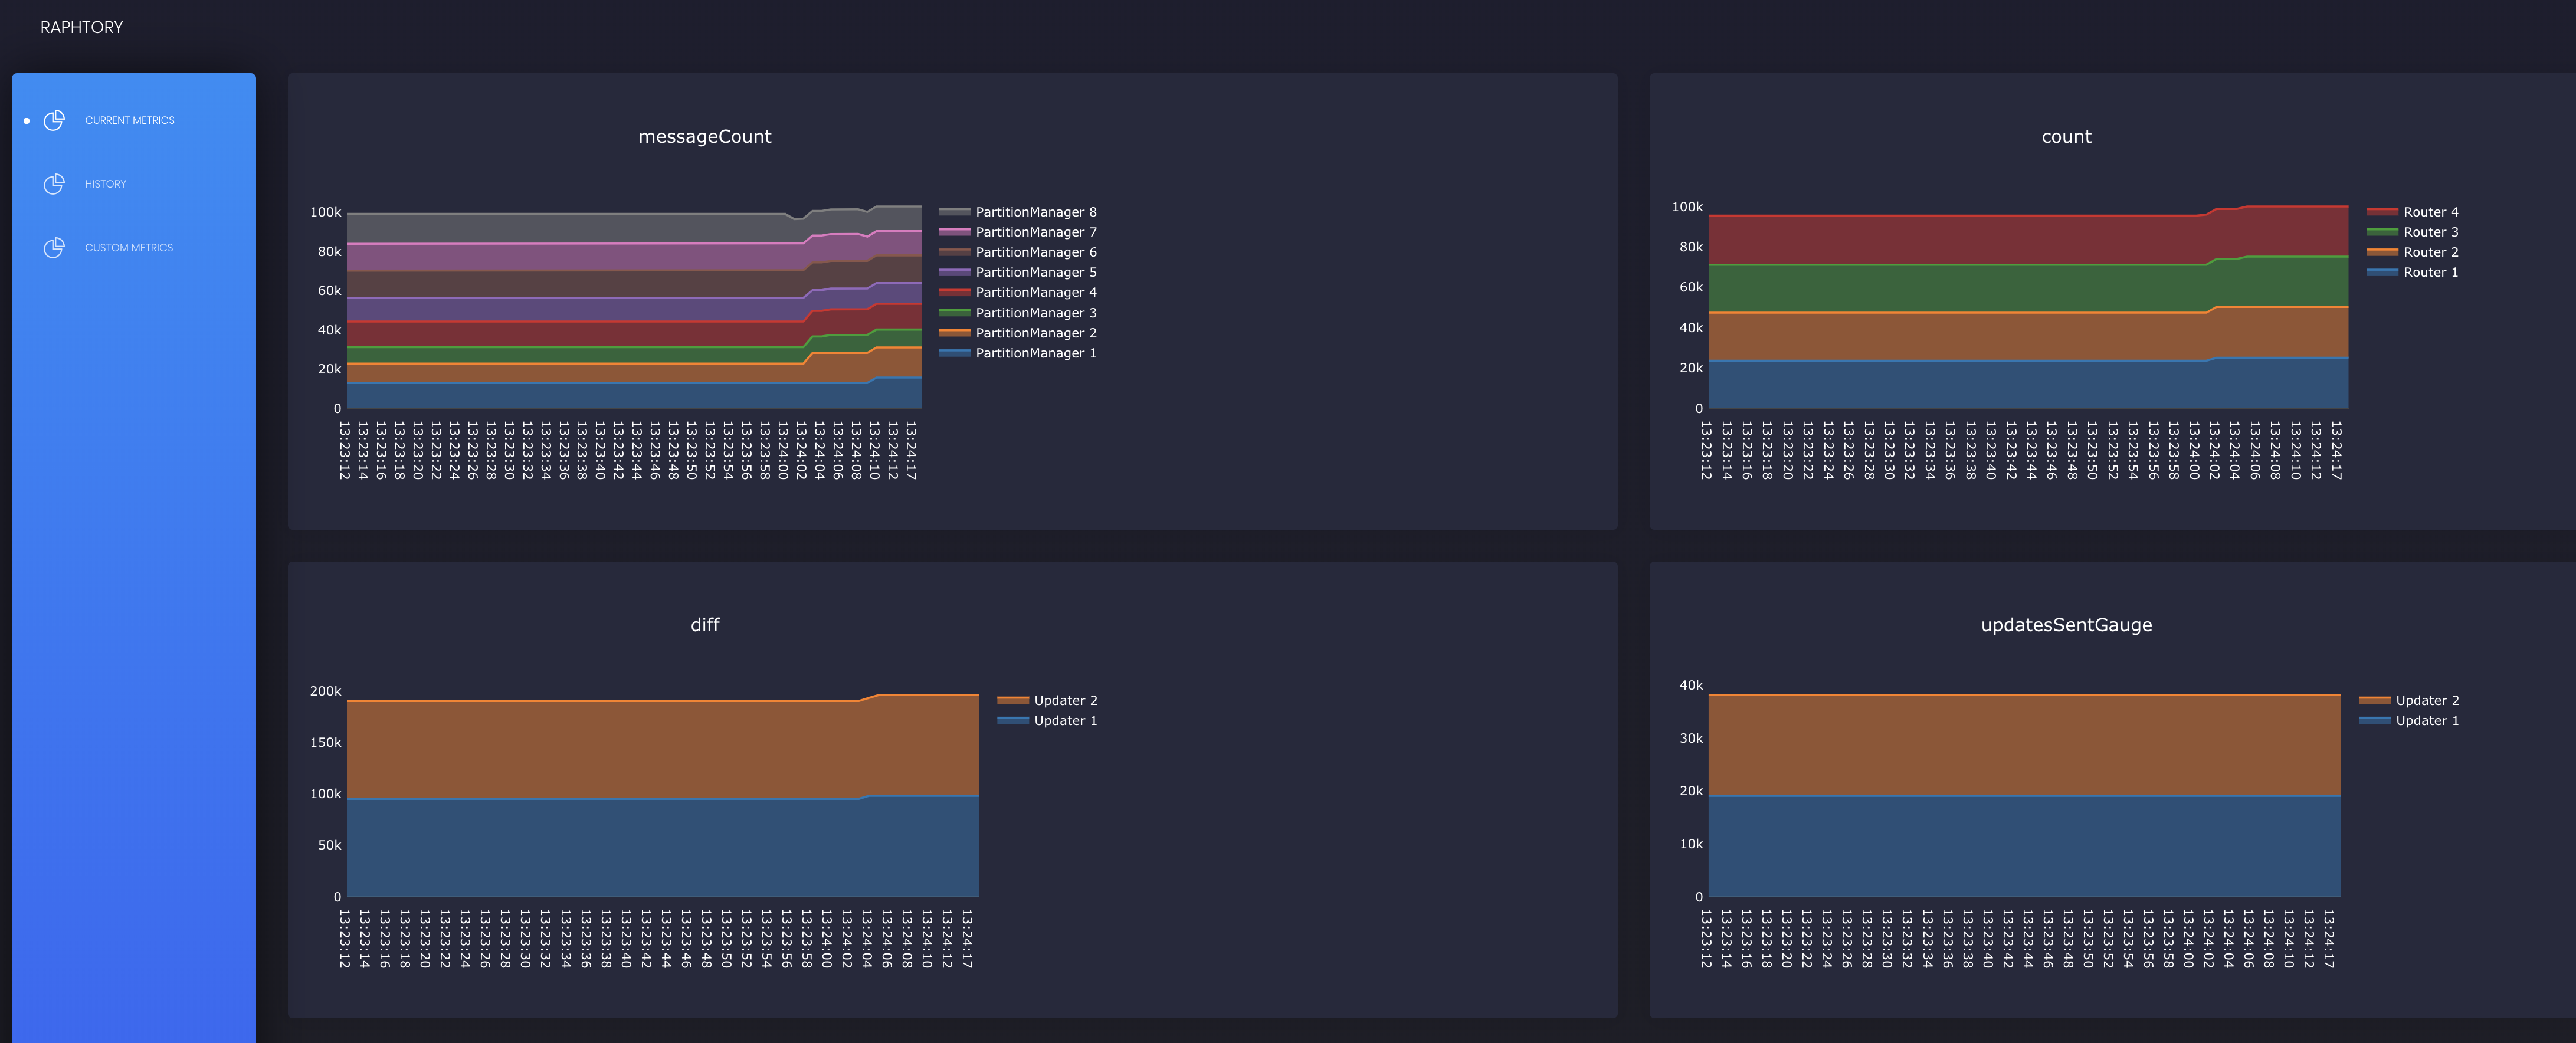Toggle Updater 2 in diff chart legend
Screen dimensions: 2576x1043
[x=1065, y=700]
